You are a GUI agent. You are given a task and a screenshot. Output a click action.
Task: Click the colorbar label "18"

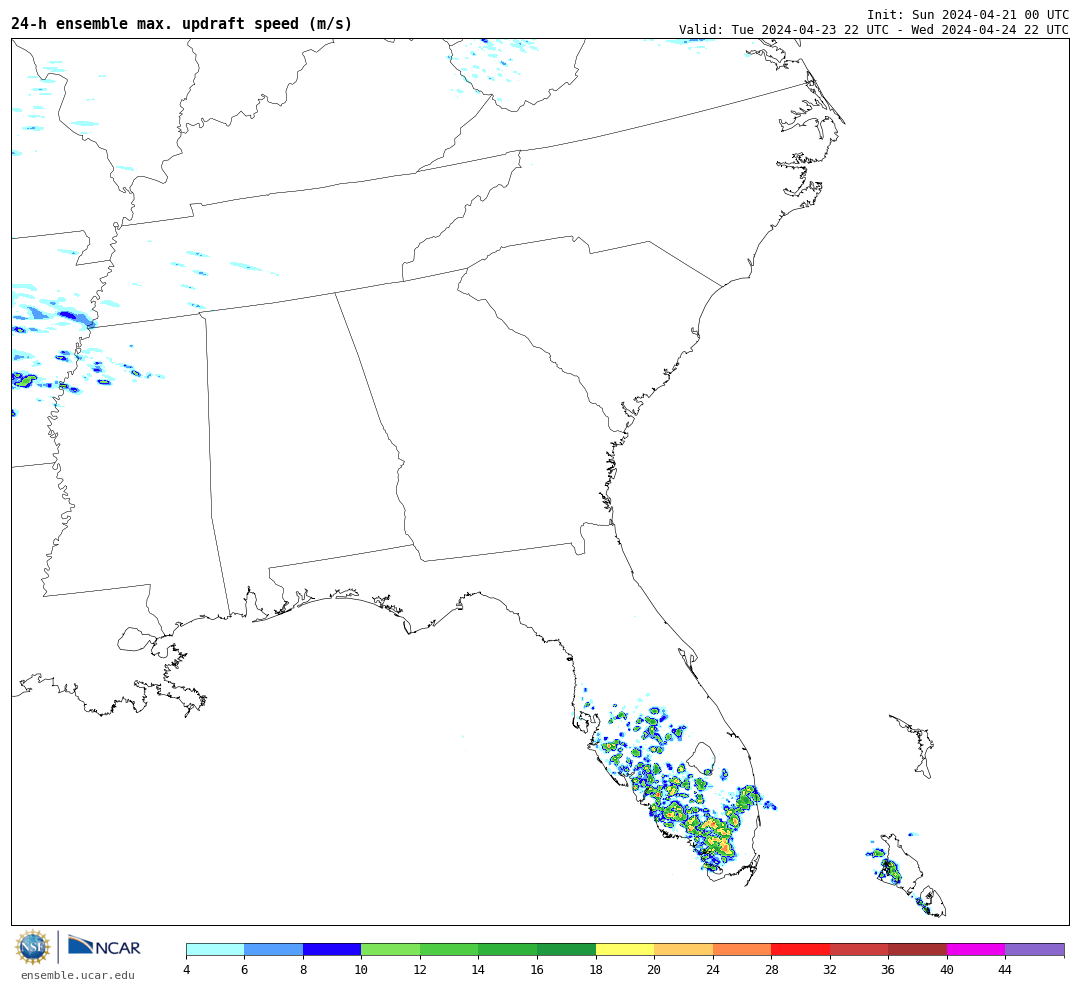(x=596, y=970)
